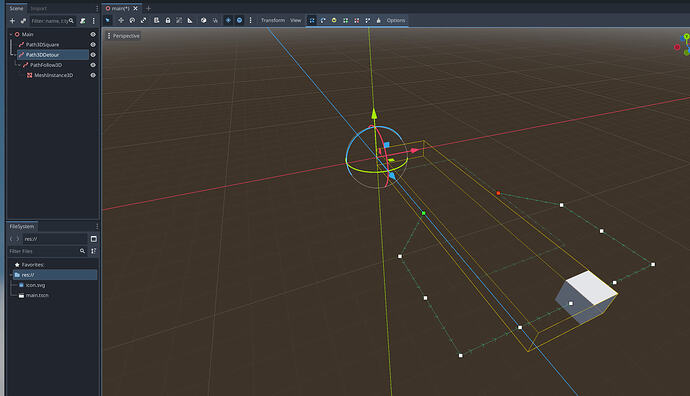The width and height of the screenshot is (690, 396).
Task: Hide the MeshInstance3D node
Action: pyautogui.click(x=93, y=75)
